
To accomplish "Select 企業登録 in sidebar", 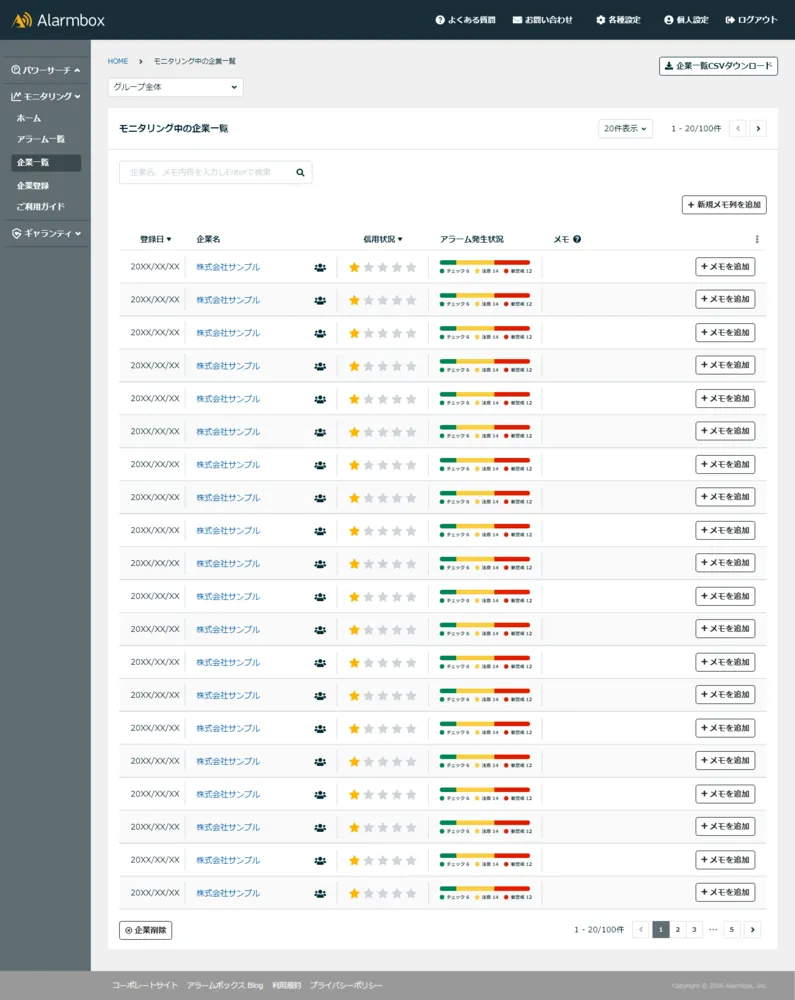I will point(33,186).
